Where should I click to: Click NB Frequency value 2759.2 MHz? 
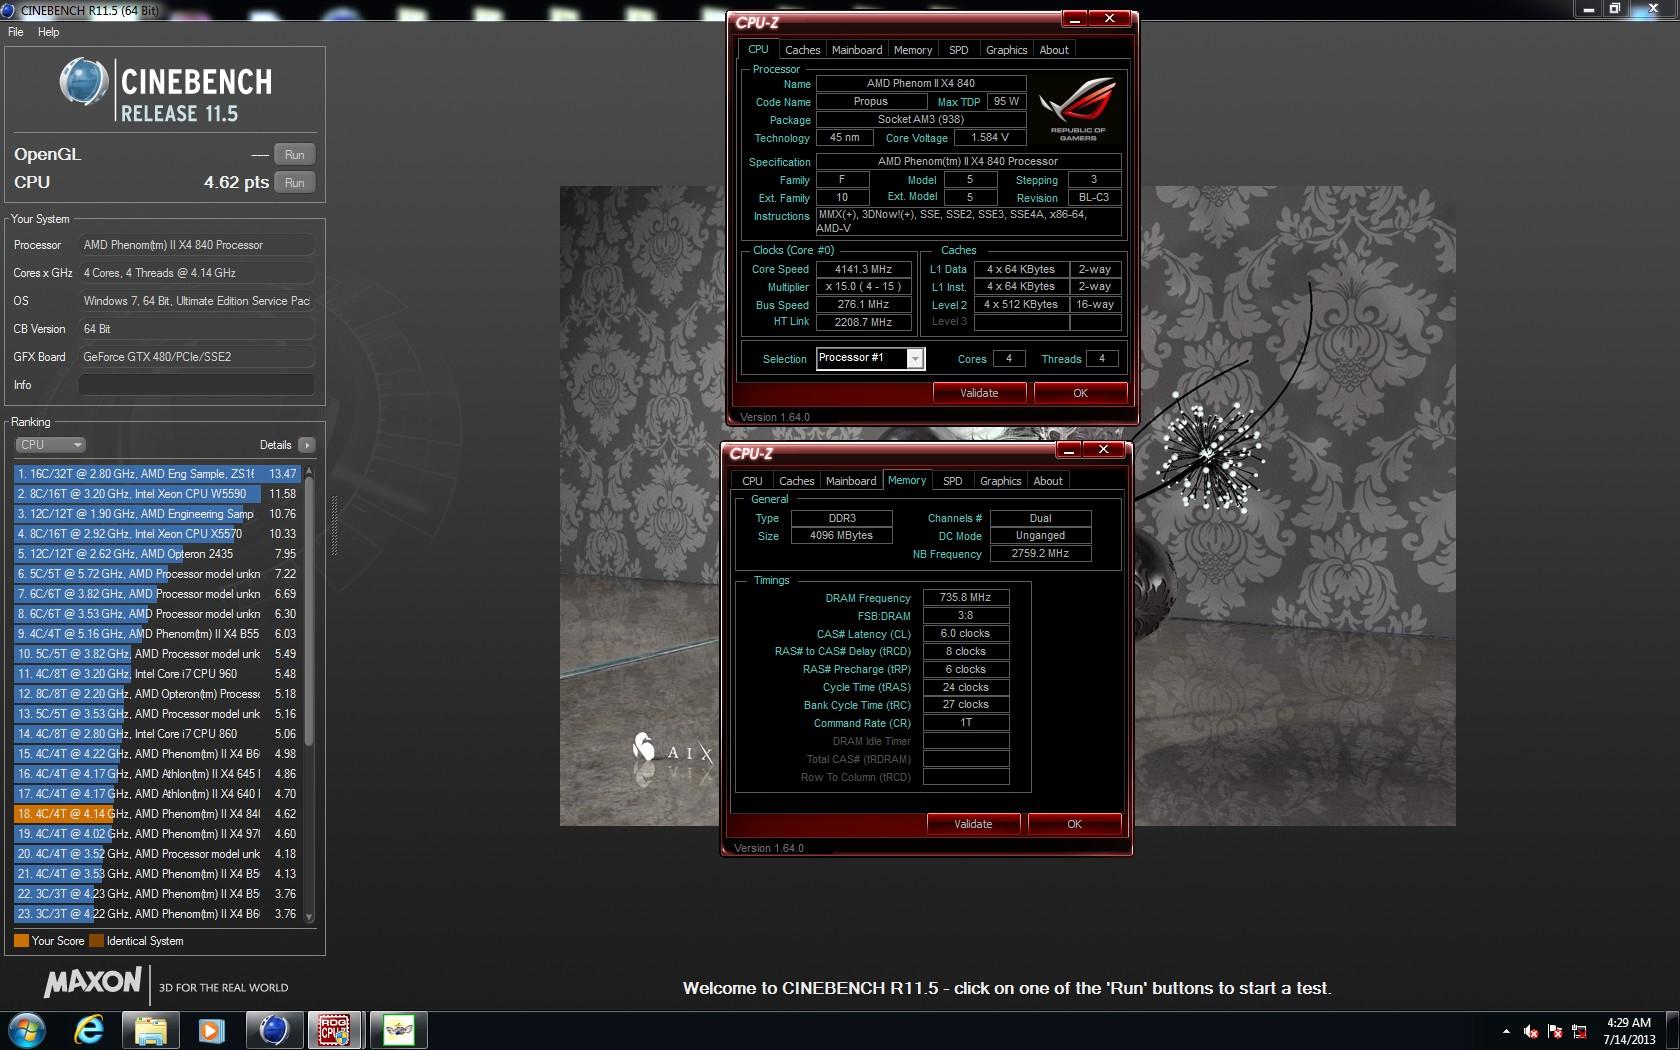click(1040, 553)
